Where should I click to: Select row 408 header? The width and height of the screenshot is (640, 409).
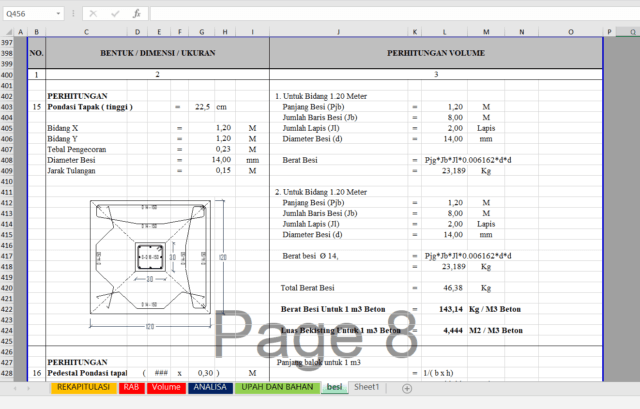click(x=9, y=160)
